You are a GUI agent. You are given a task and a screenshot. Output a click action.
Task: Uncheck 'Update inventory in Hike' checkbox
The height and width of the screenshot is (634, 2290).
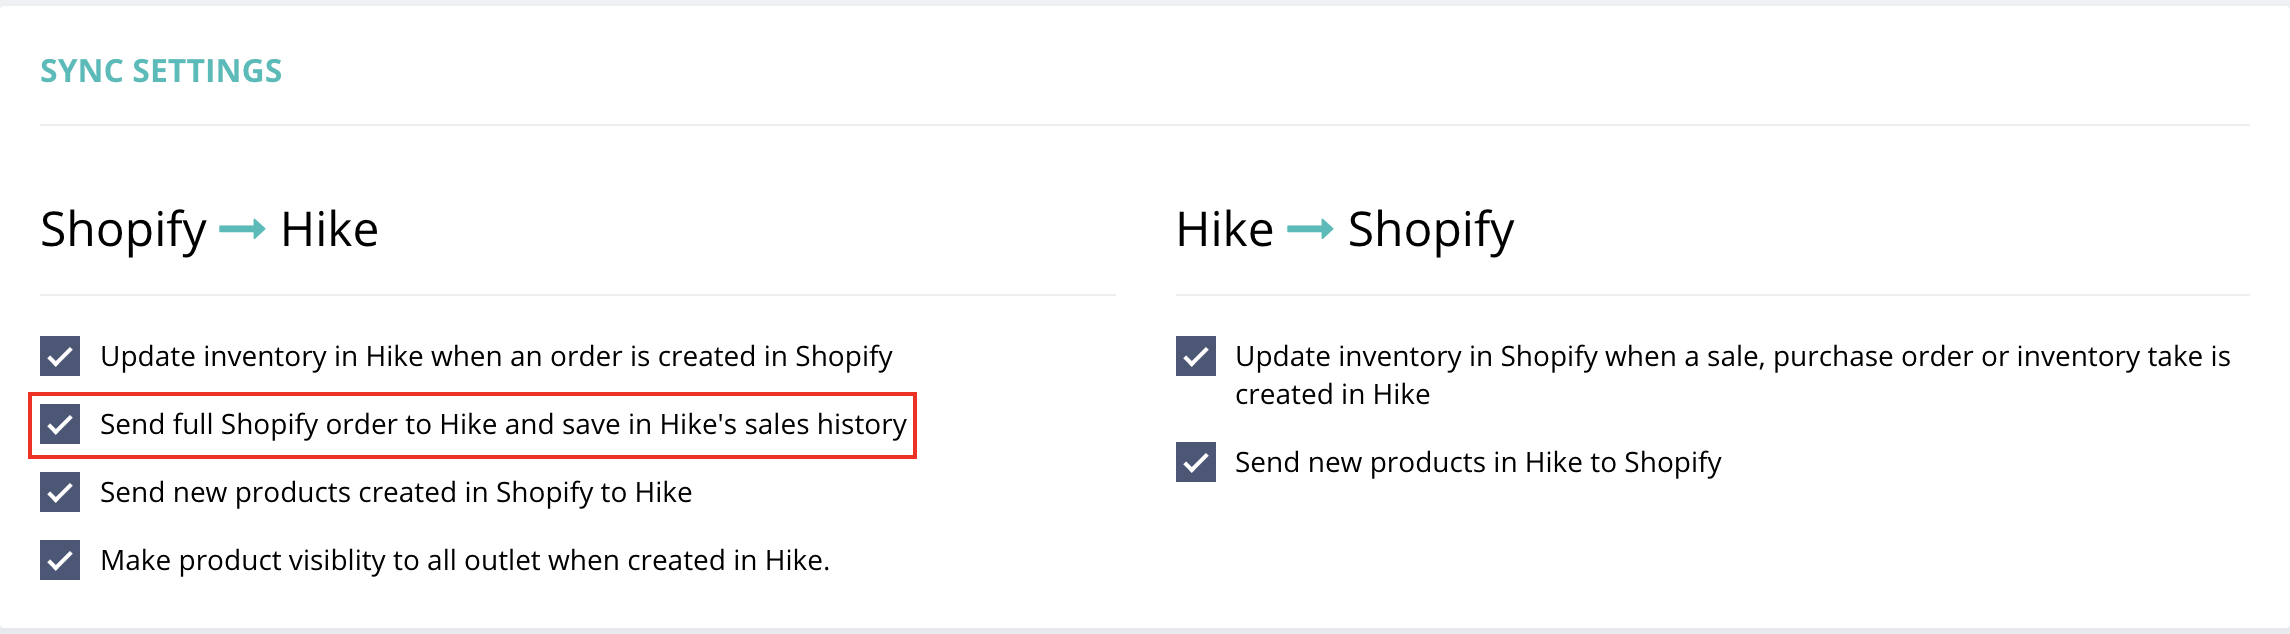(60, 356)
